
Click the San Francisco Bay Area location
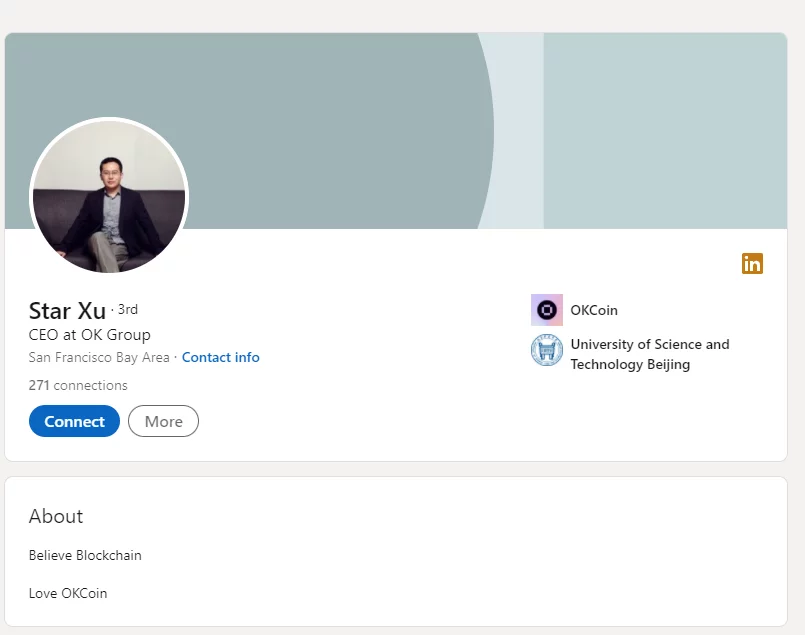pos(99,357)
